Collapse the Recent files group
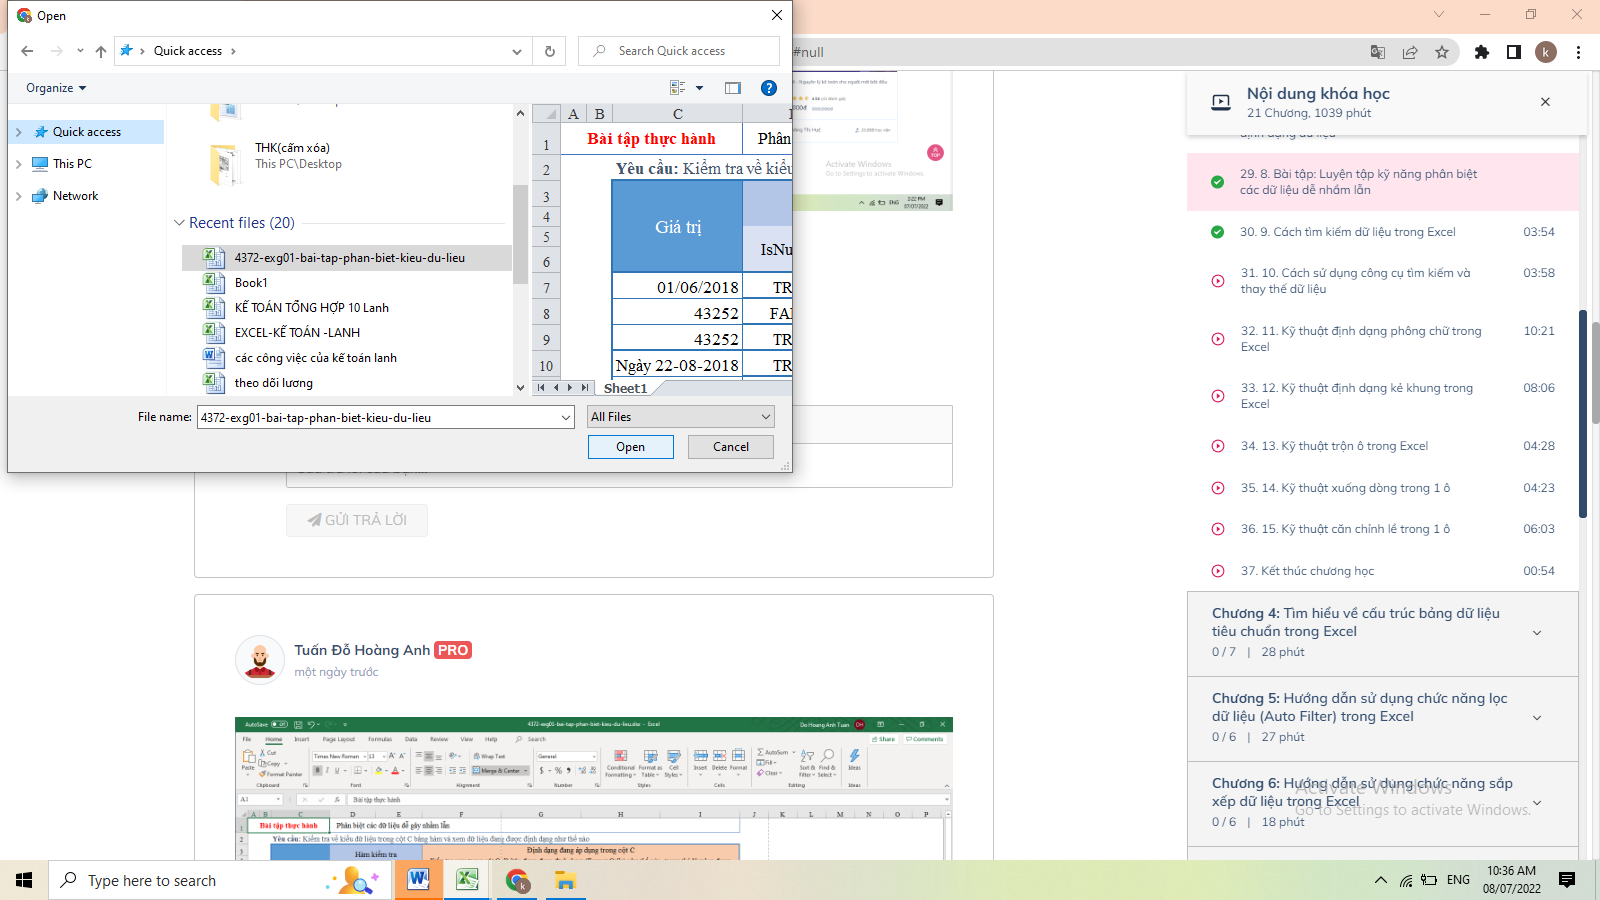The image size is (1600, 900). coord(179,223)
